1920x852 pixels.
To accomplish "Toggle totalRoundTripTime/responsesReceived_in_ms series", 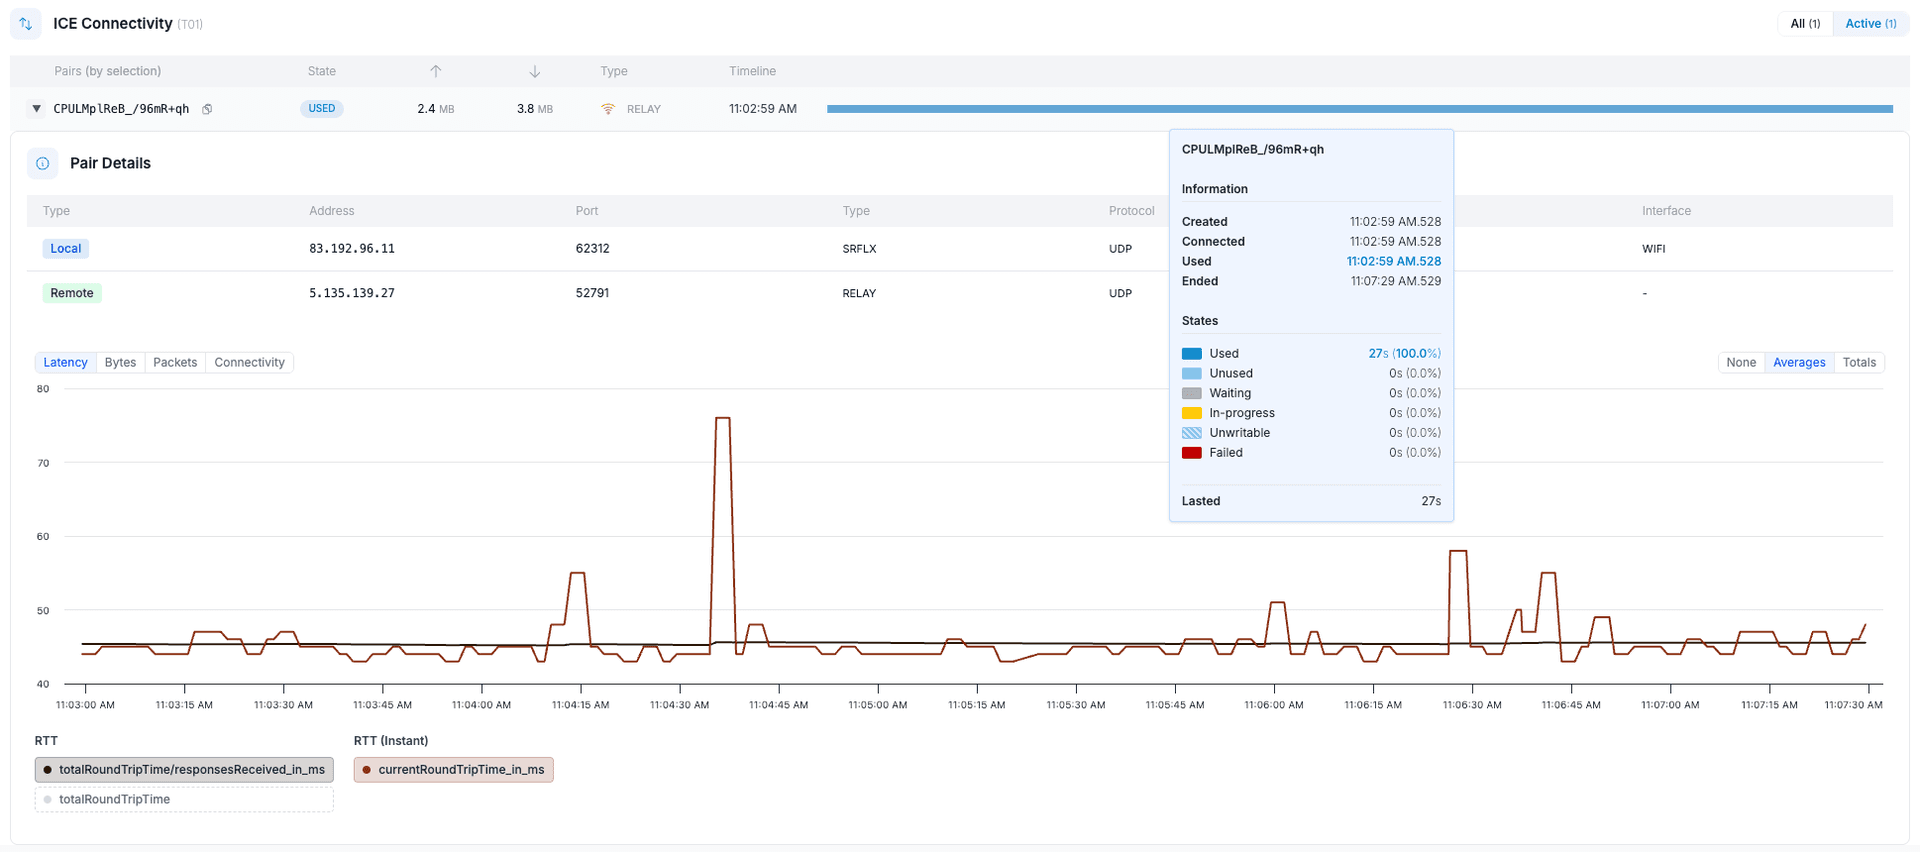I will coord(184,770).
